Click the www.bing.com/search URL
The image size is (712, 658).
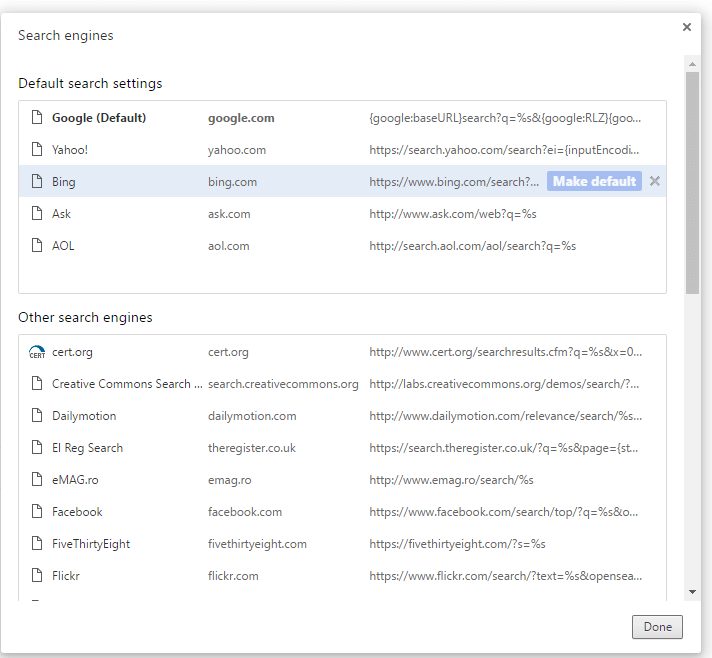454,182
